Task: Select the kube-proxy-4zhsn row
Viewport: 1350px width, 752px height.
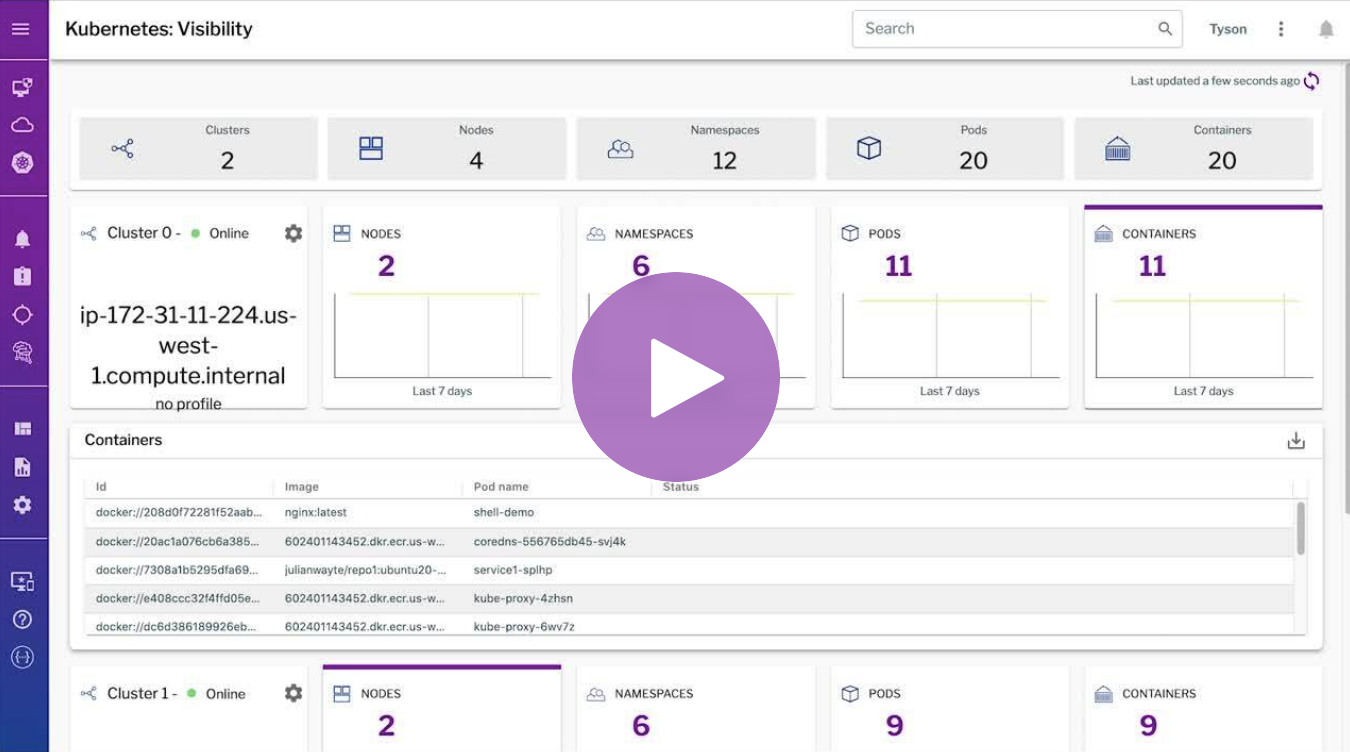Action: coord(689,599)
